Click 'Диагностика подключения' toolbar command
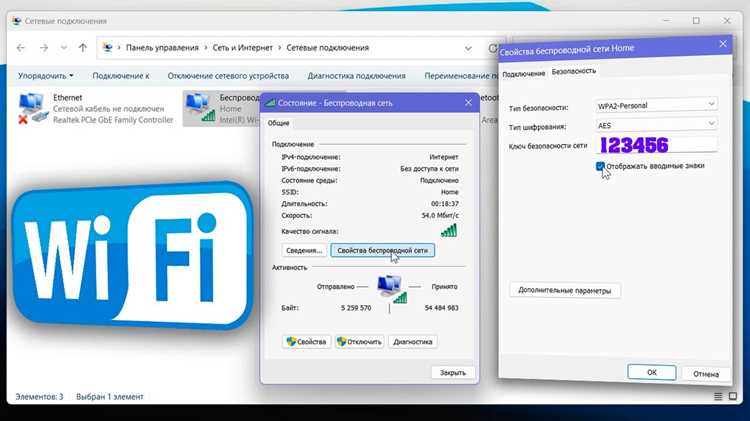This screenshot has width=750, height=421. click(x=356, y=76)
